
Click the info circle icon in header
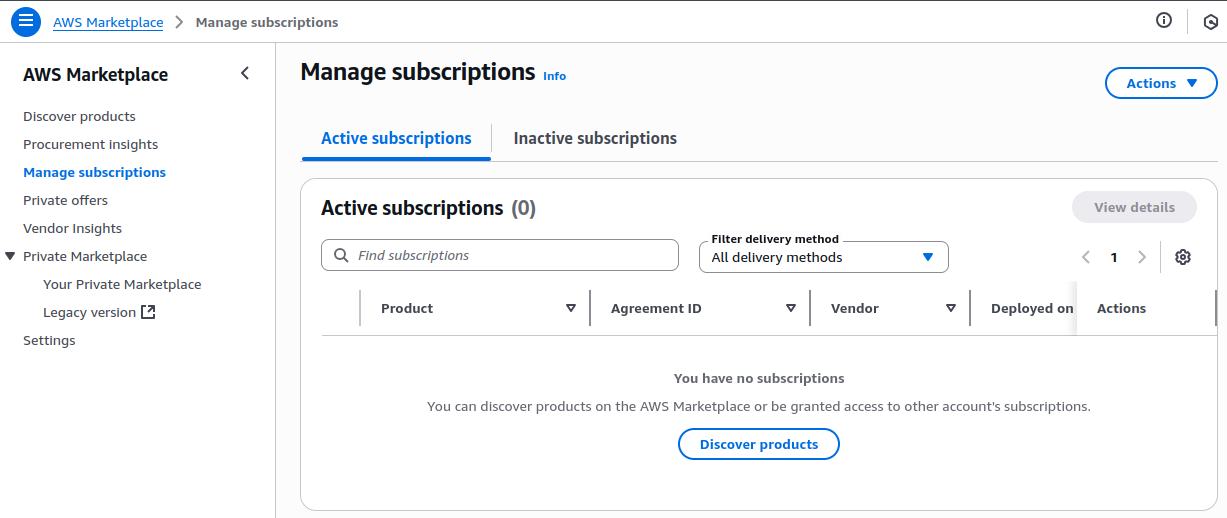coord(1164,20)
